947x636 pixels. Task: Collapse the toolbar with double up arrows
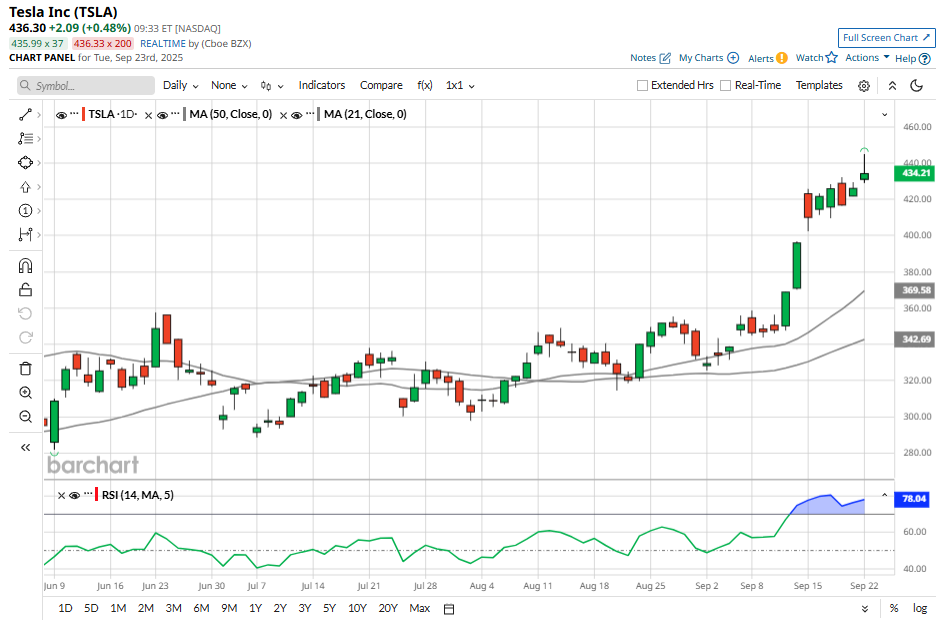click(892, 86)
